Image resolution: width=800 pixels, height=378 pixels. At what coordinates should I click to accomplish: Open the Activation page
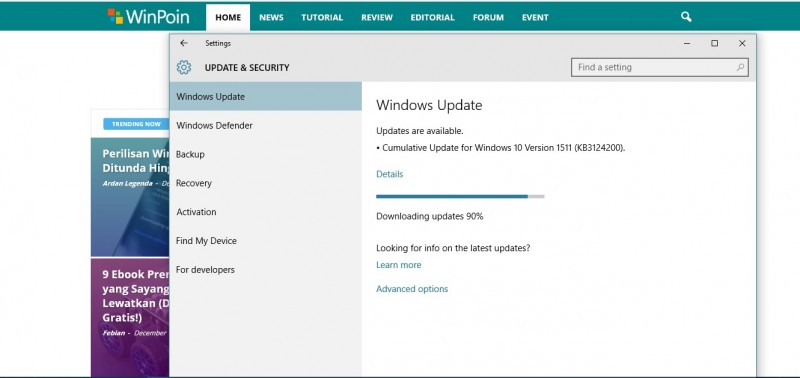point(266,212)
